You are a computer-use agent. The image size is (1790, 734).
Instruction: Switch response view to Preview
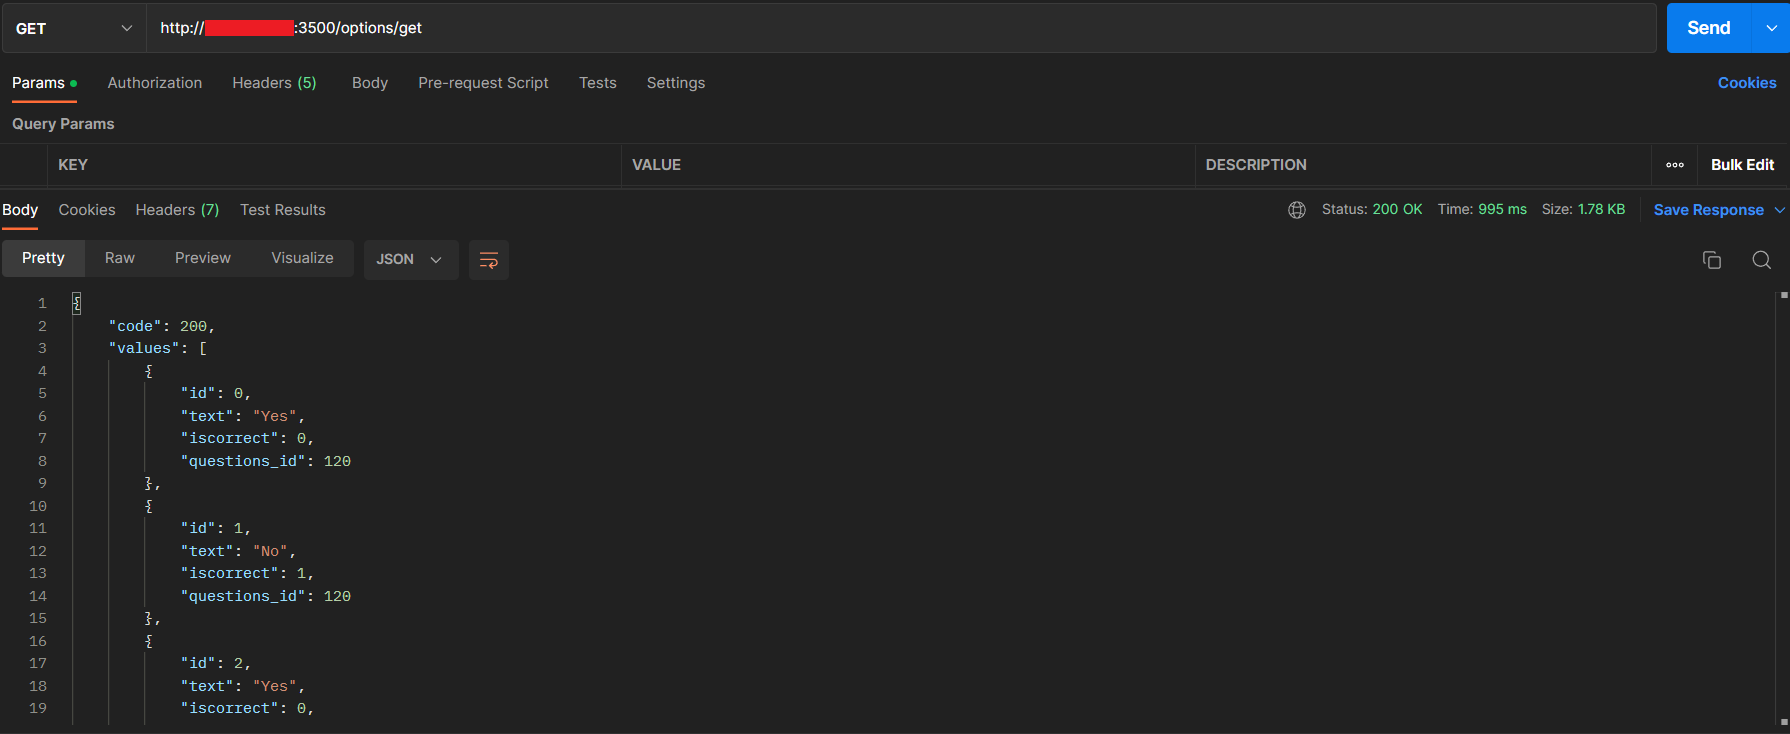203,258
